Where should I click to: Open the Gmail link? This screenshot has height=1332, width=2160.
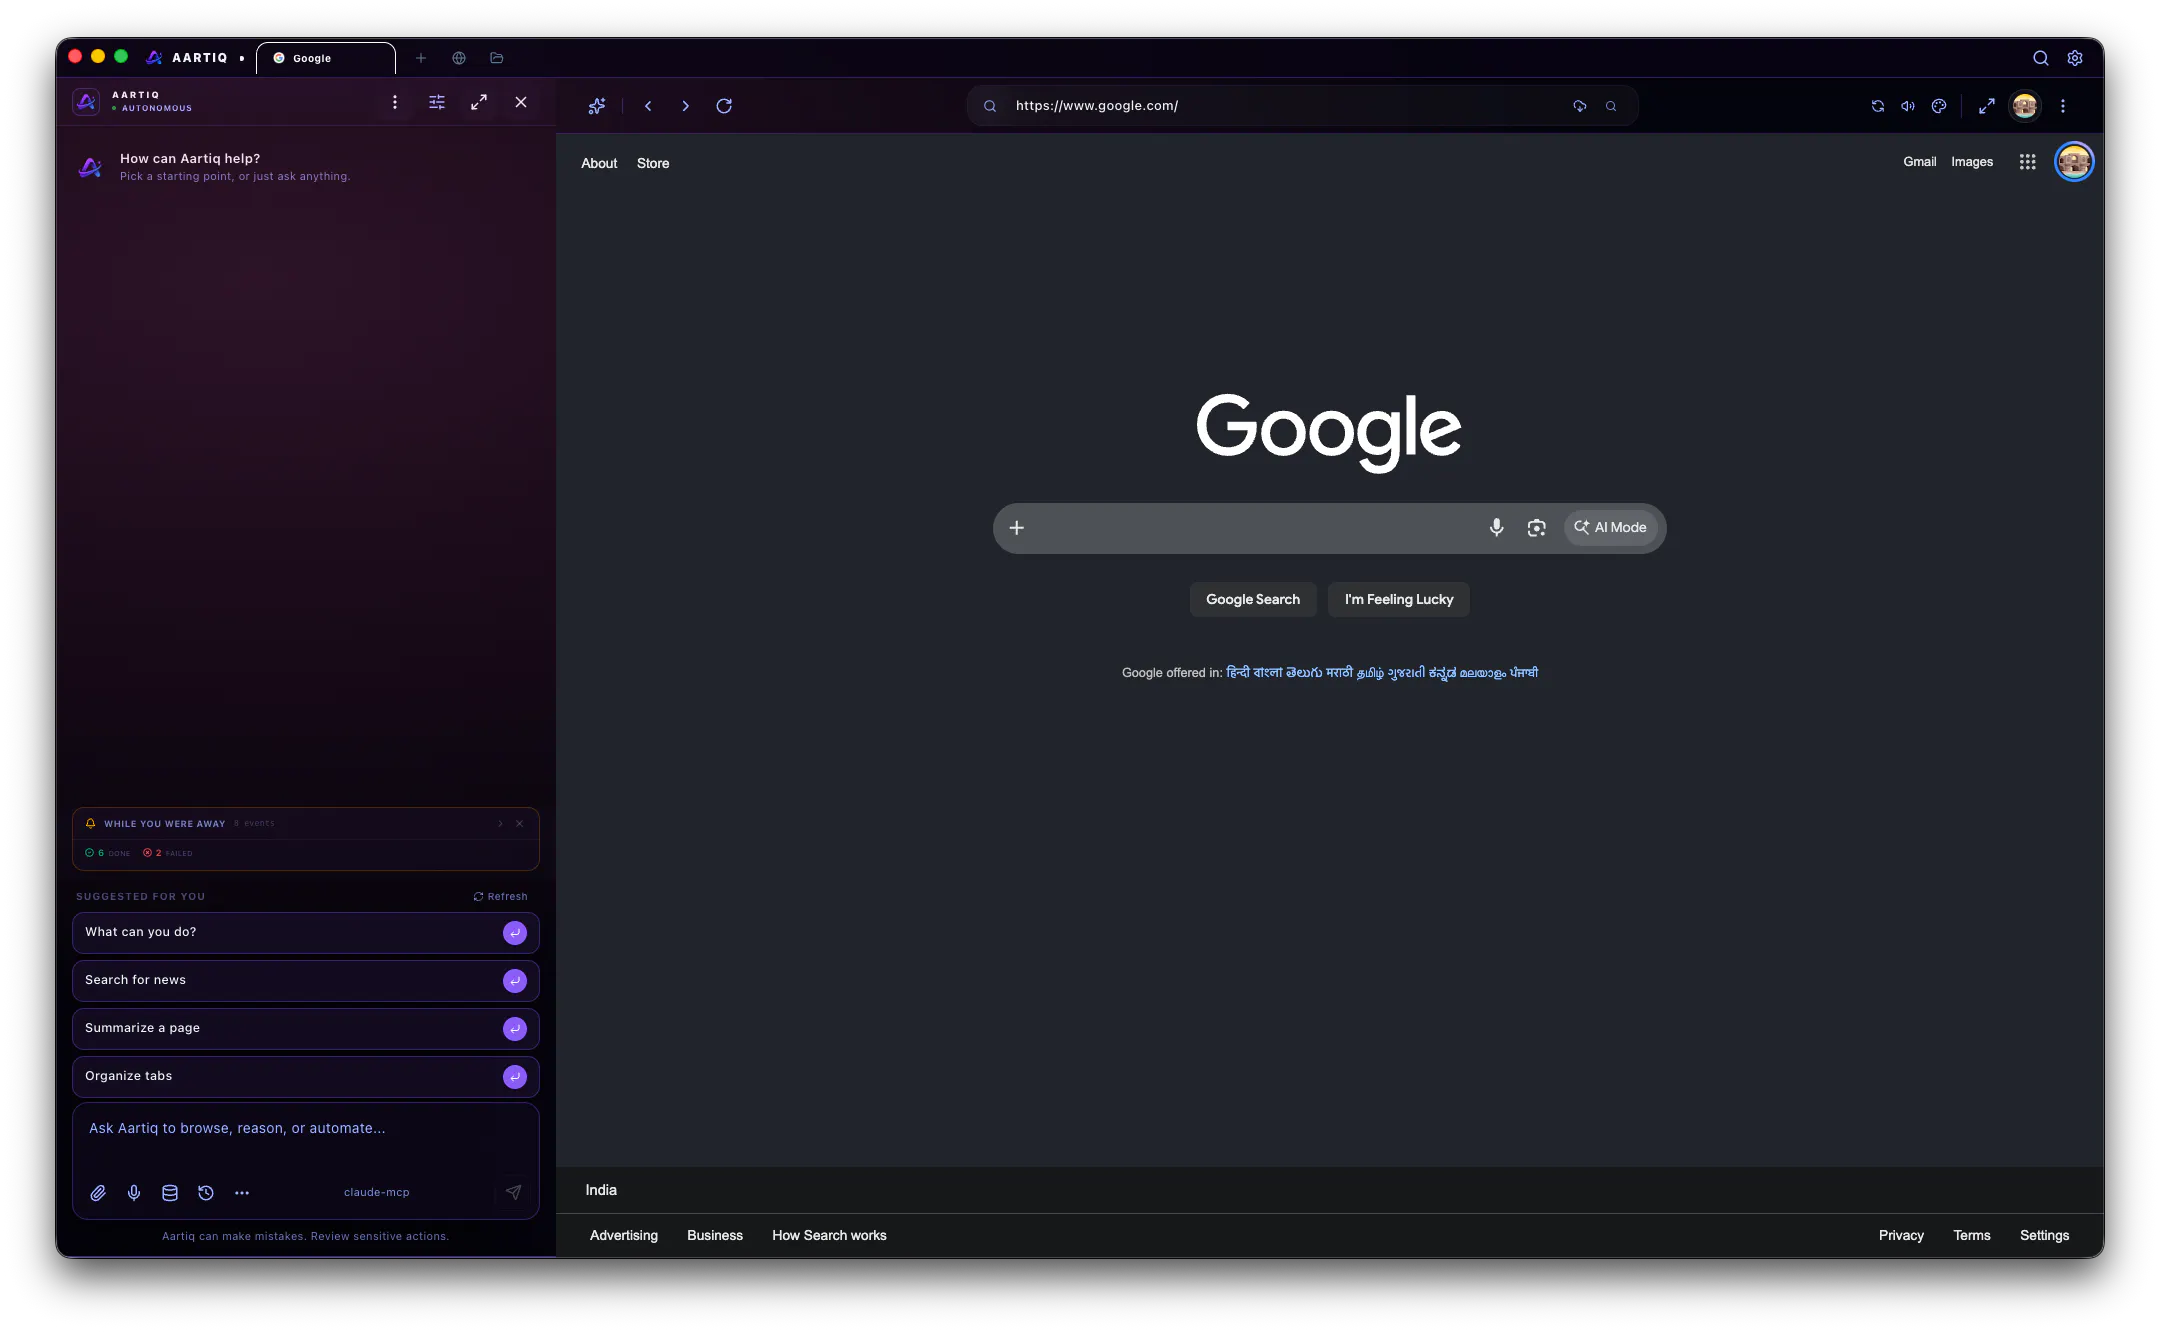coord(1919,162)
